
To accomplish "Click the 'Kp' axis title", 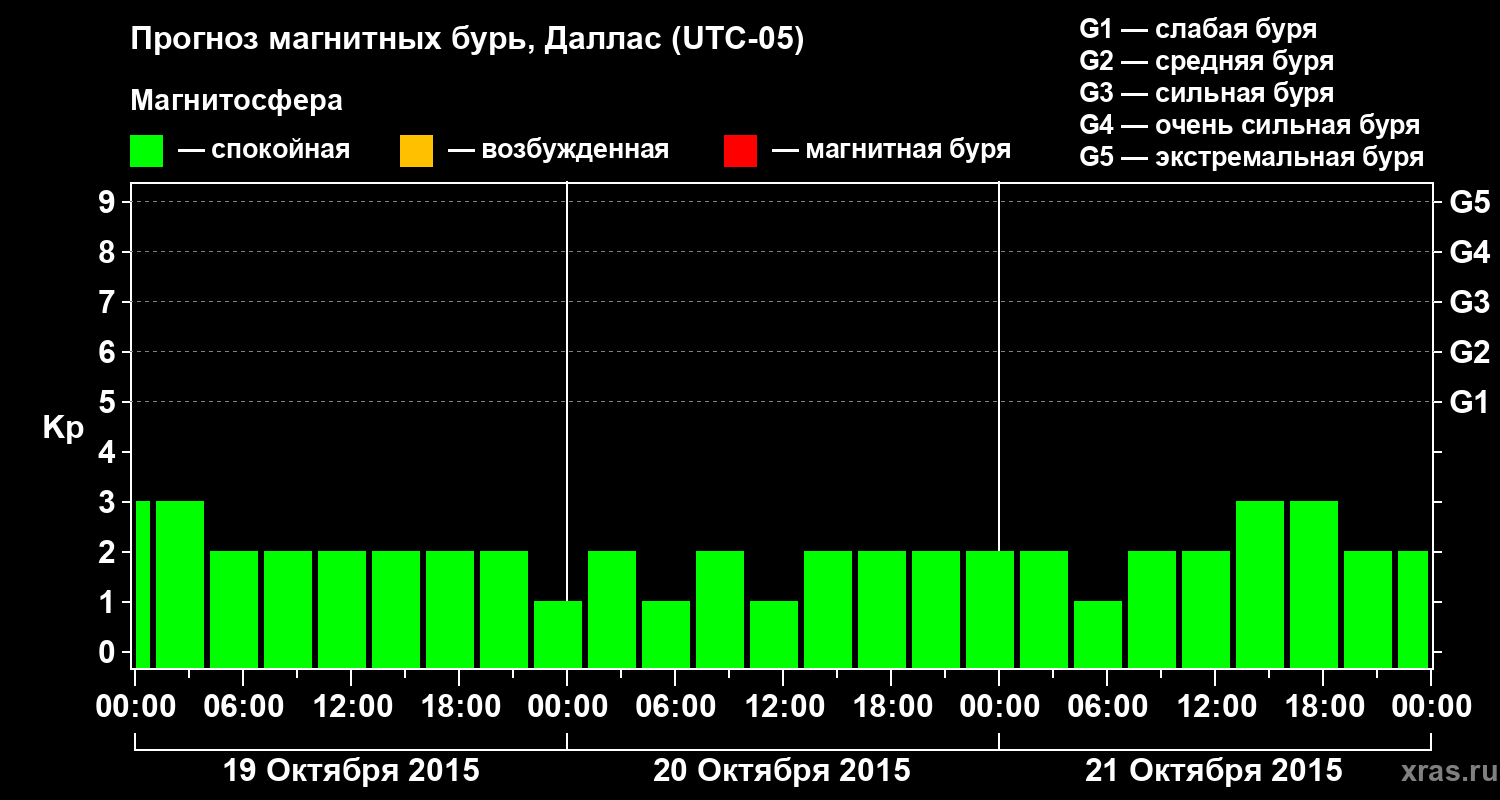I will (x=63, y=428).
